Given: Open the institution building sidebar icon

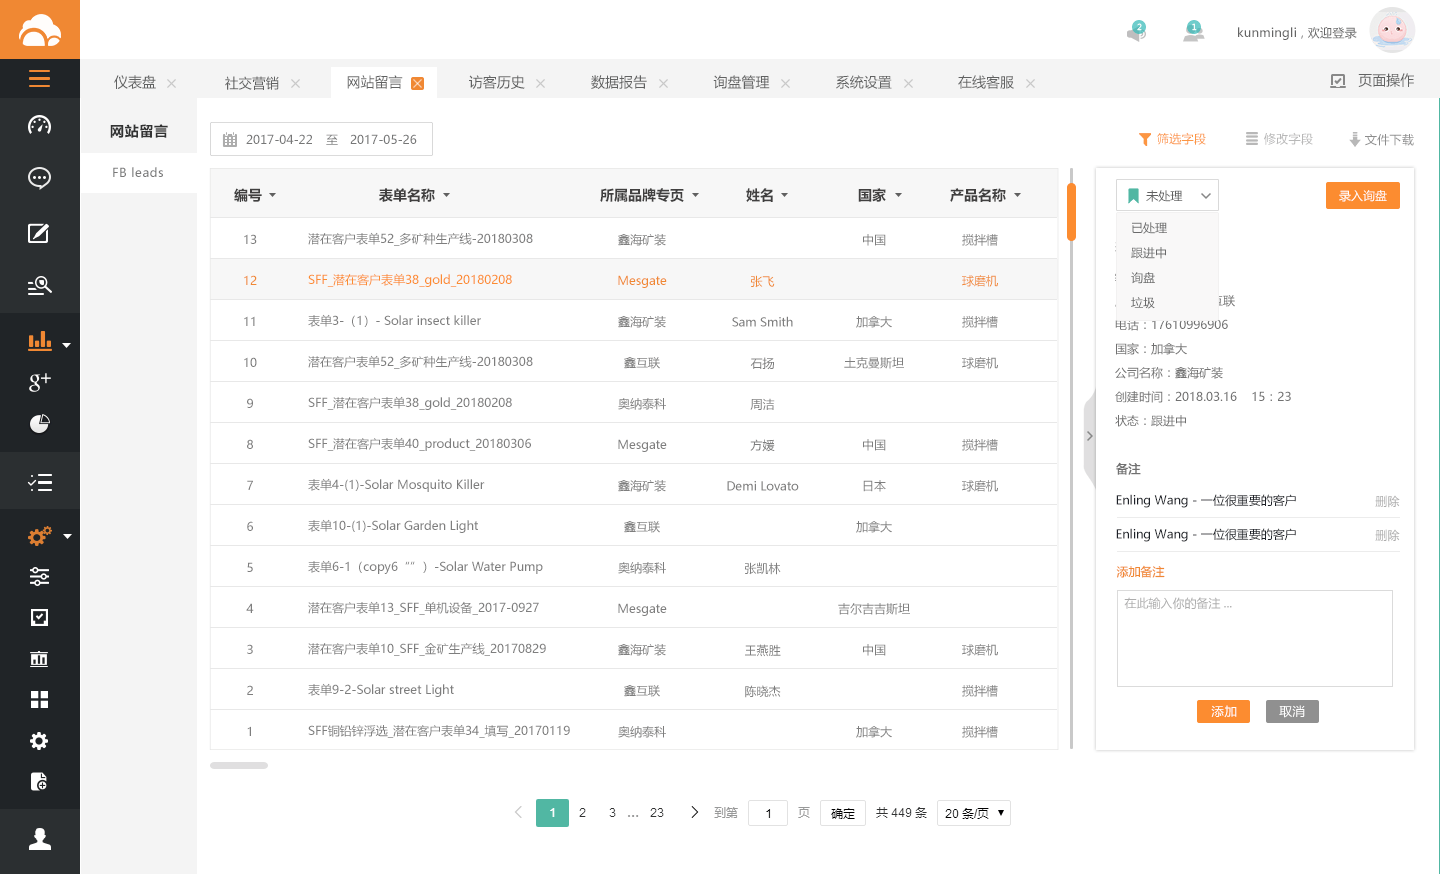Looking at the screenshot, I should [40, 659].
